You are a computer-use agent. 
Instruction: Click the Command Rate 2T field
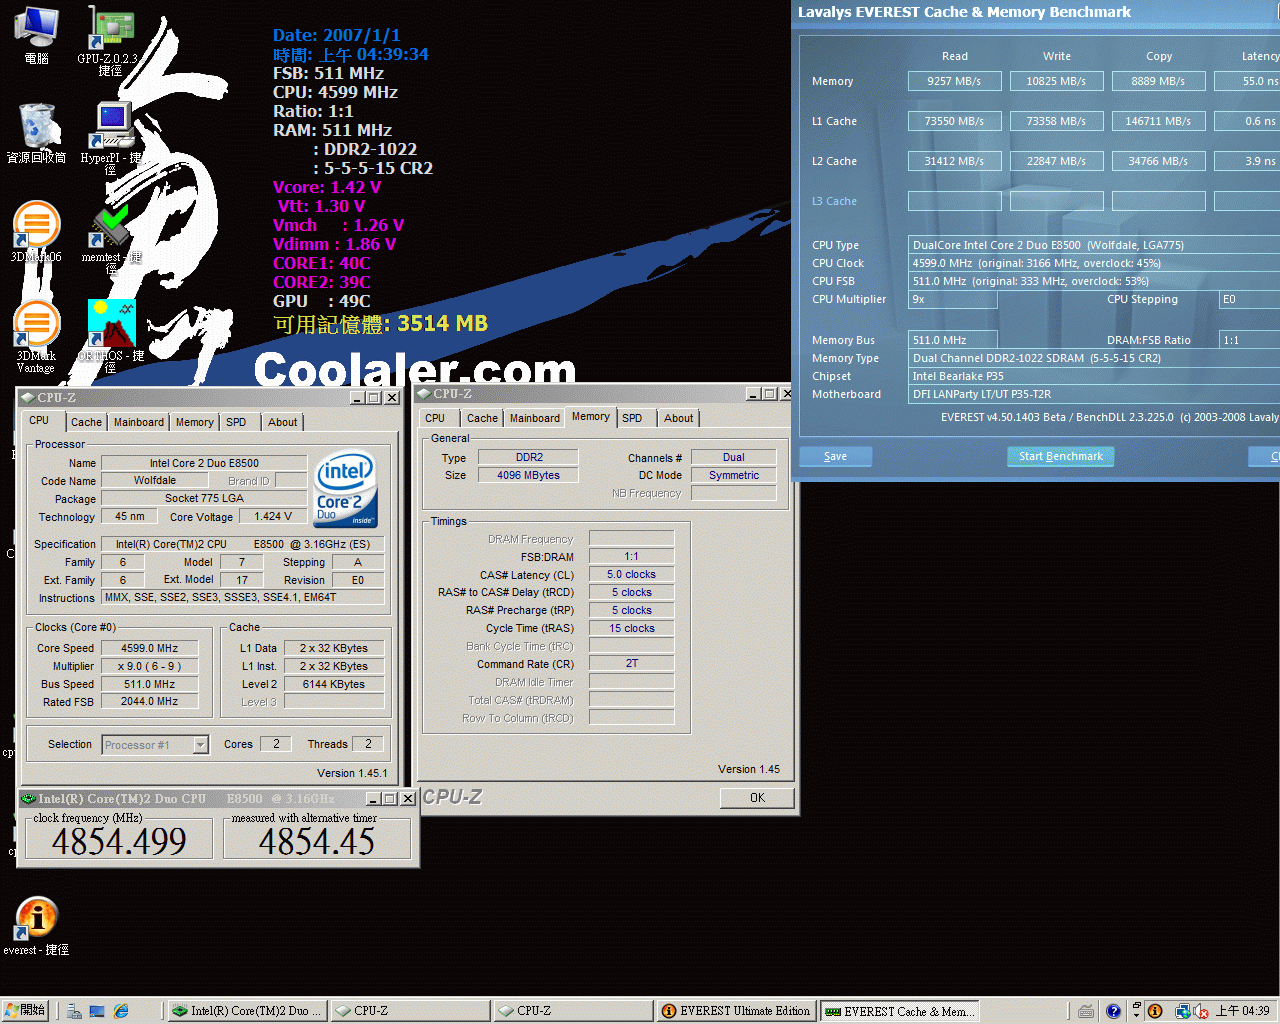pos(631,663)
